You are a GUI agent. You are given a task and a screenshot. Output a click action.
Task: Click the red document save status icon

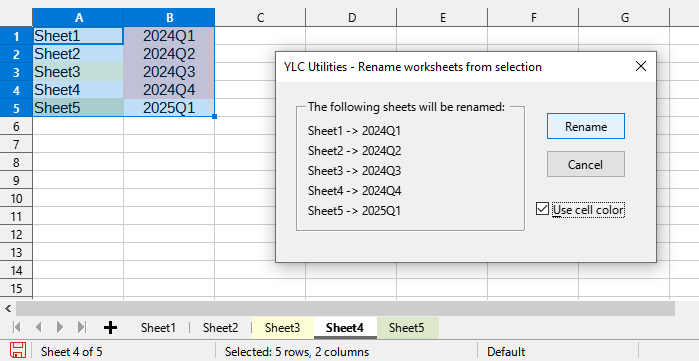click(x=18, y=351)
